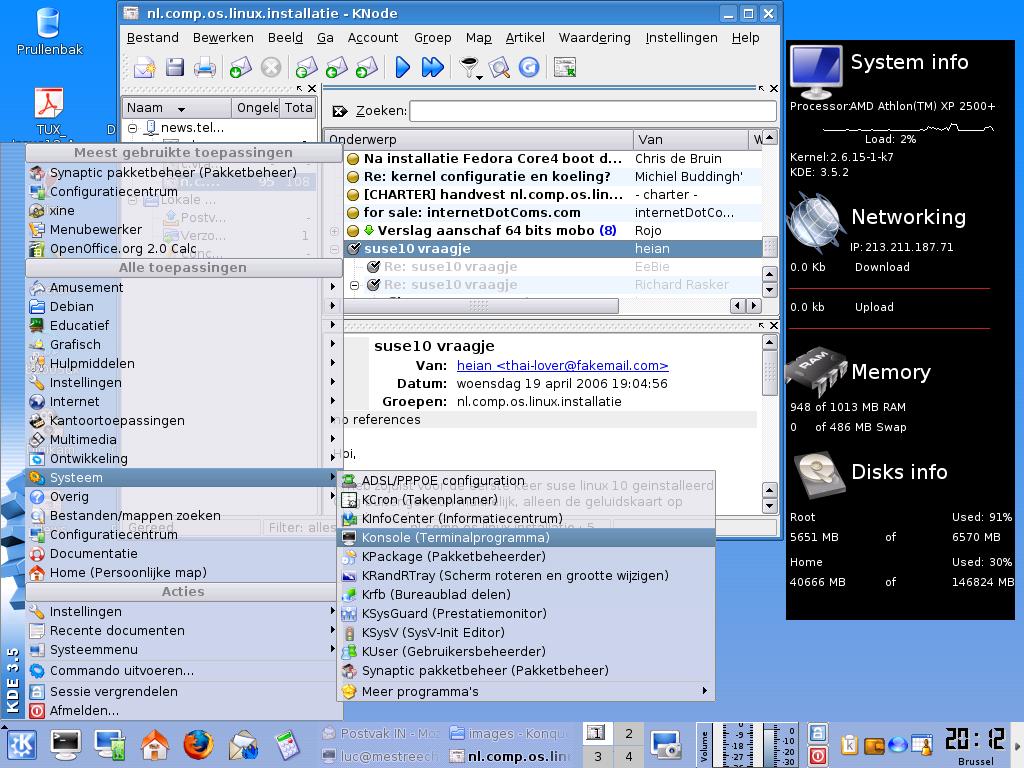The width and height of the screenshot is (1024, 768).
Task: Launch Firefox from the panel
Action: (x=199, y=744)
